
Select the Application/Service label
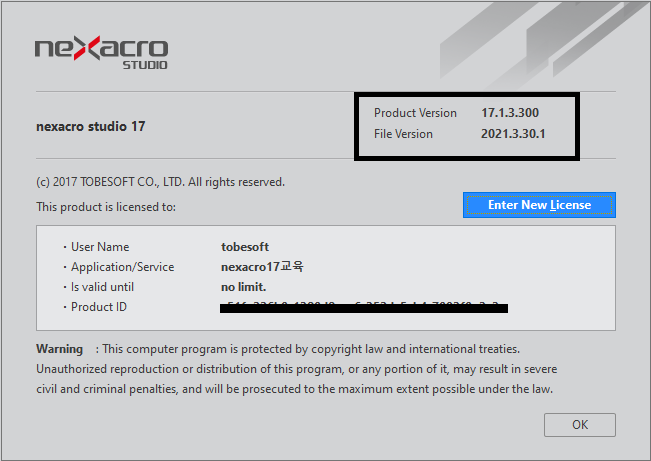(122, 267)
